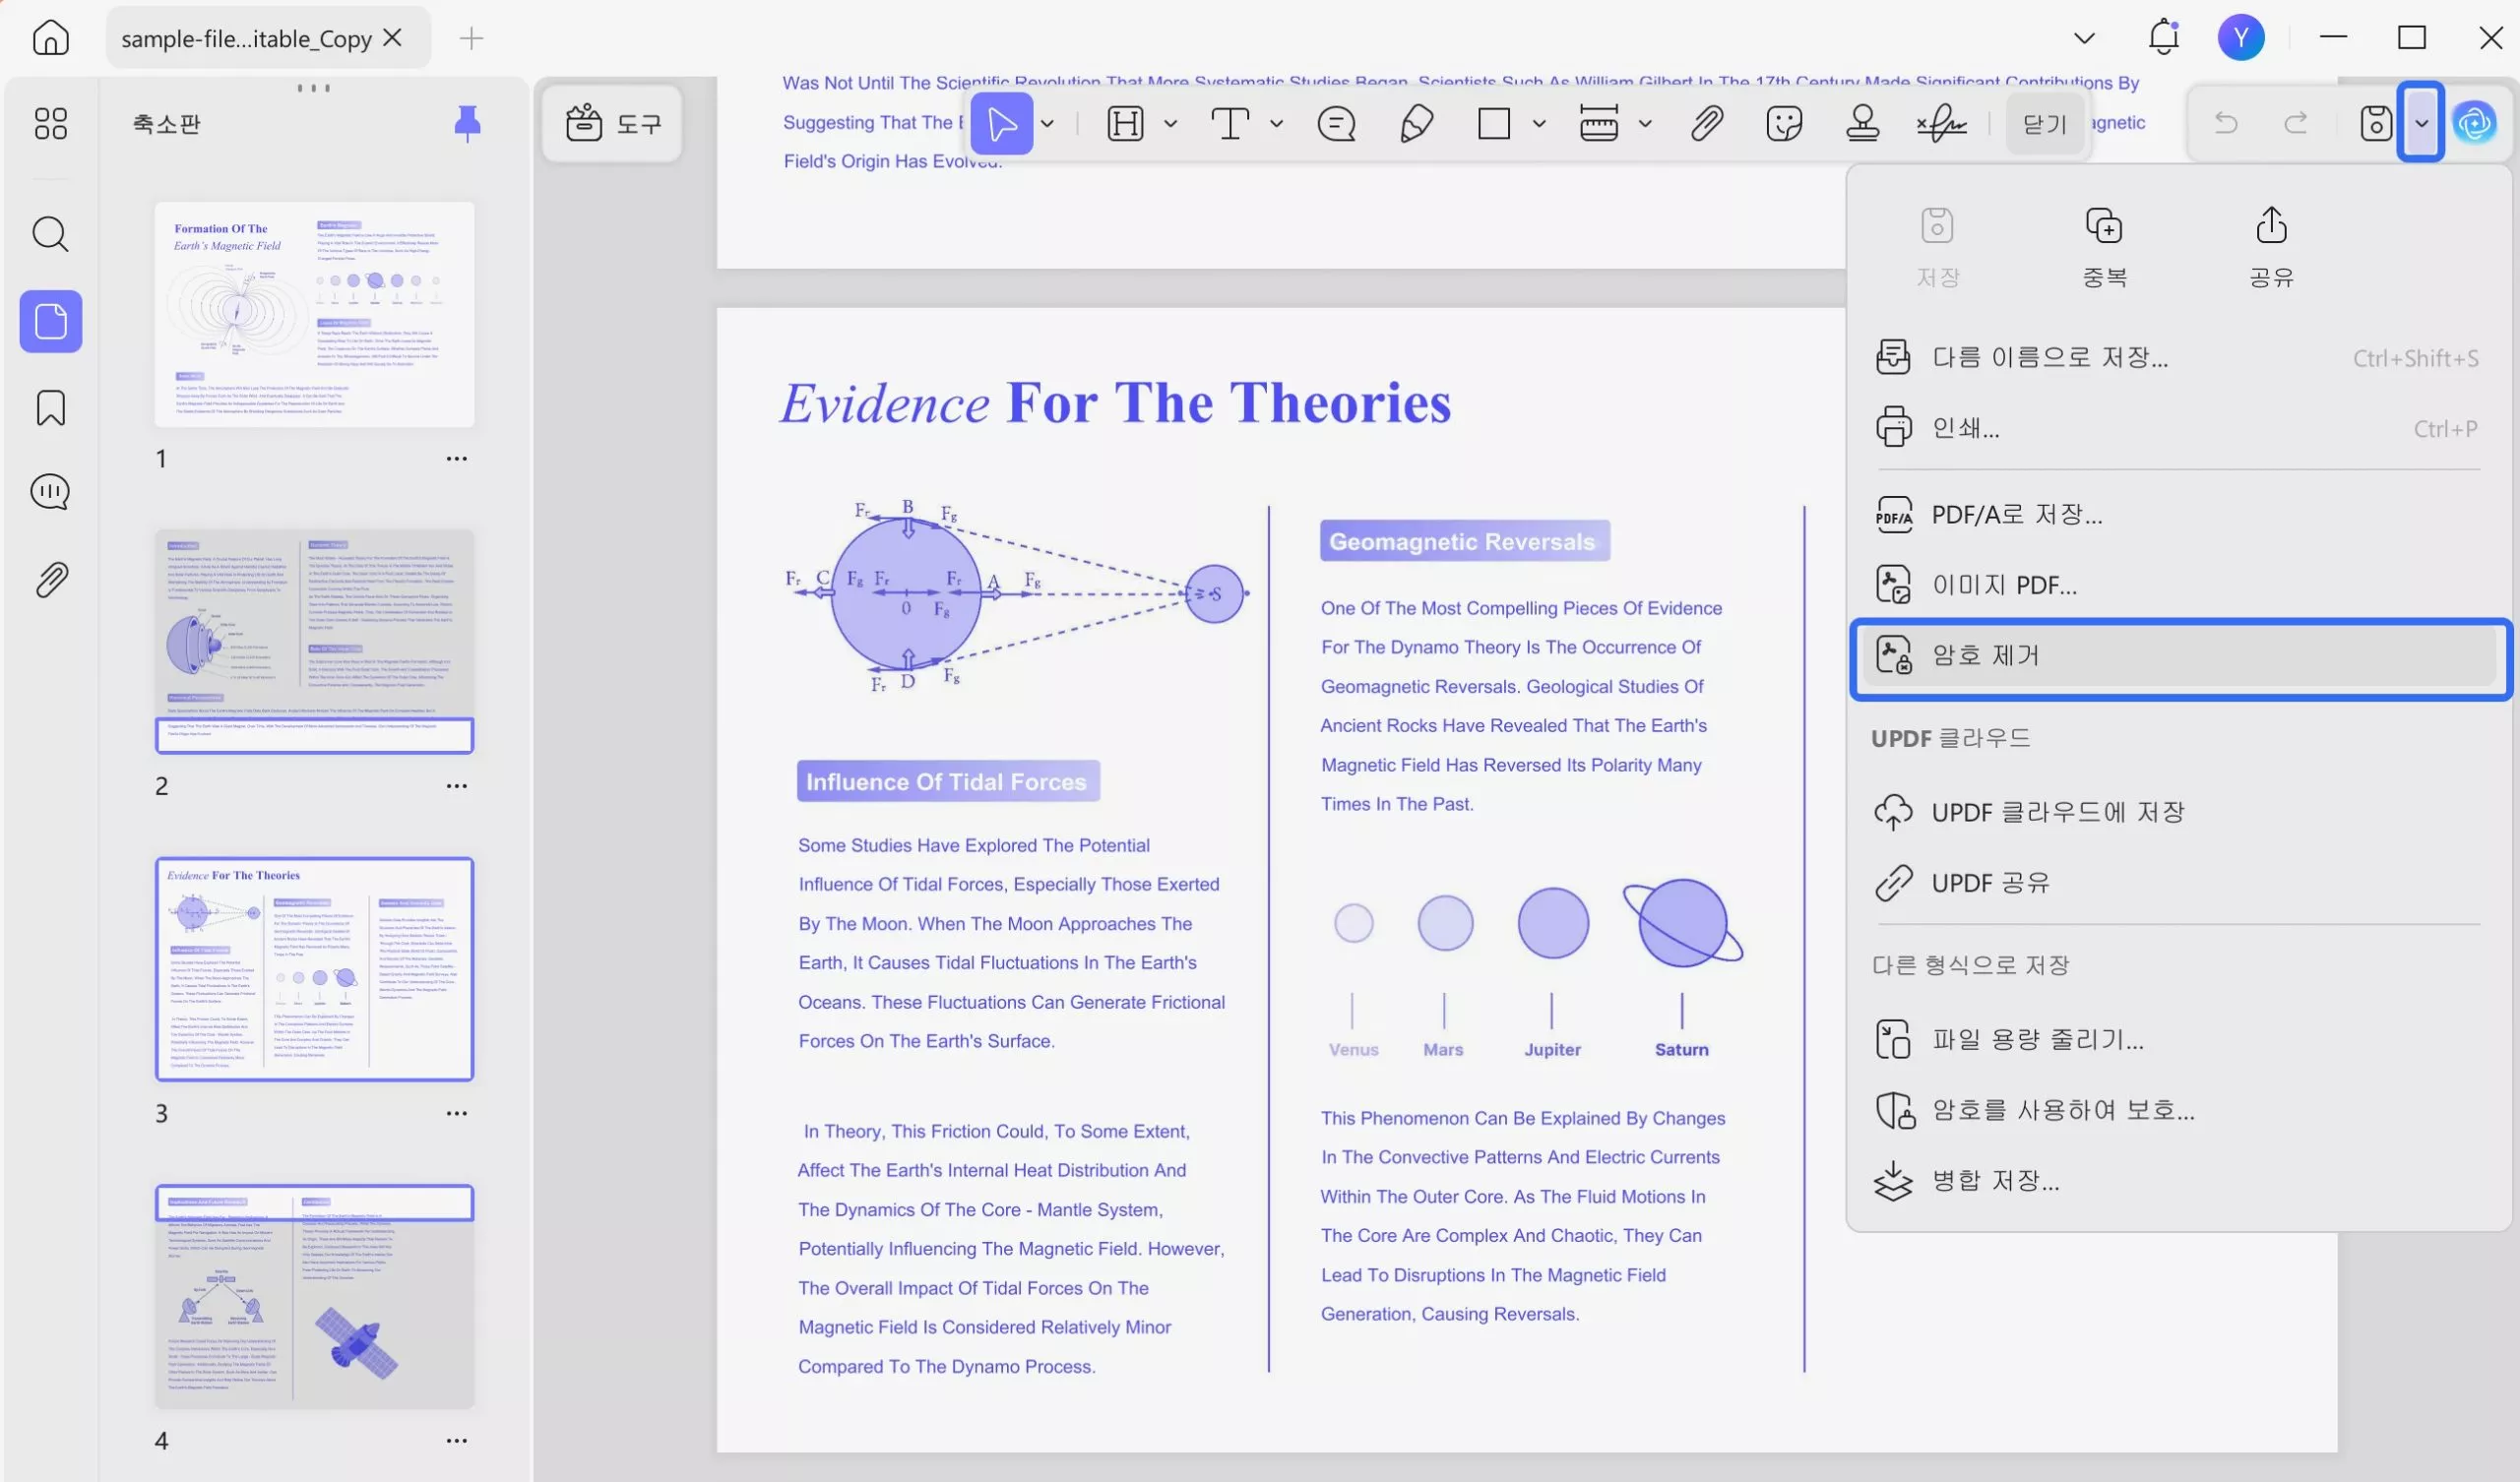Select page 2 thumbnail
2520x1482 pixels.
point(314,641)
